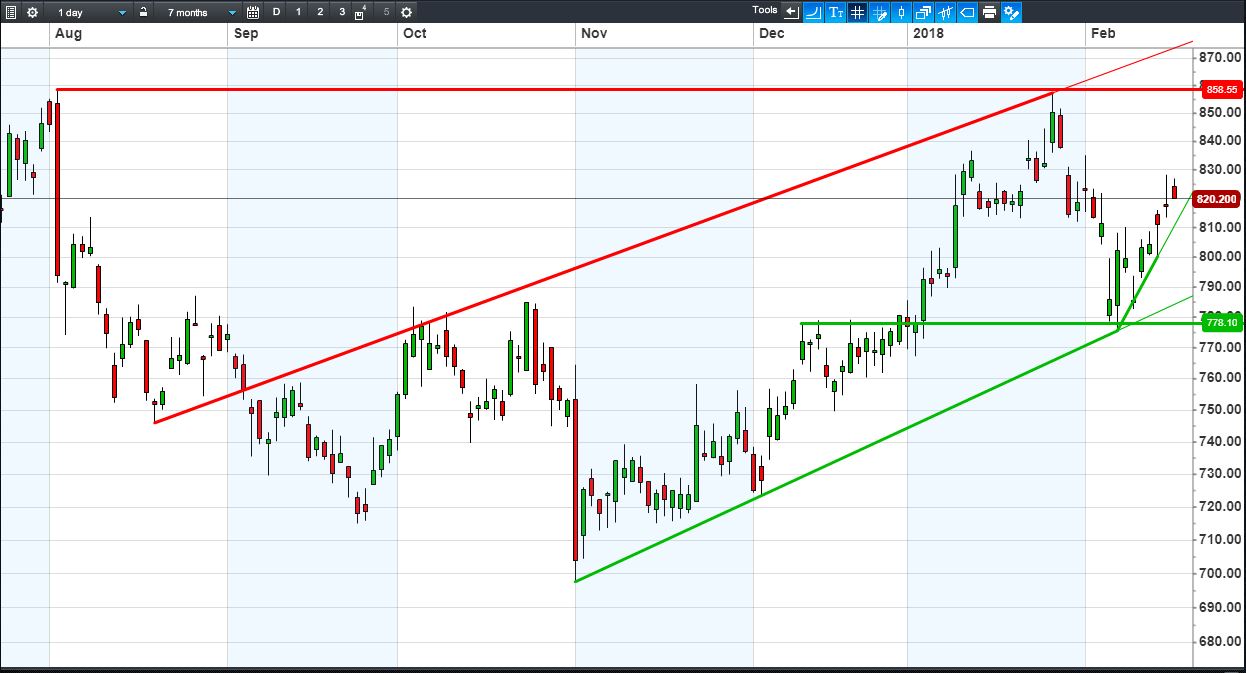Switch to saved layout 2

[x=320, y=12]
